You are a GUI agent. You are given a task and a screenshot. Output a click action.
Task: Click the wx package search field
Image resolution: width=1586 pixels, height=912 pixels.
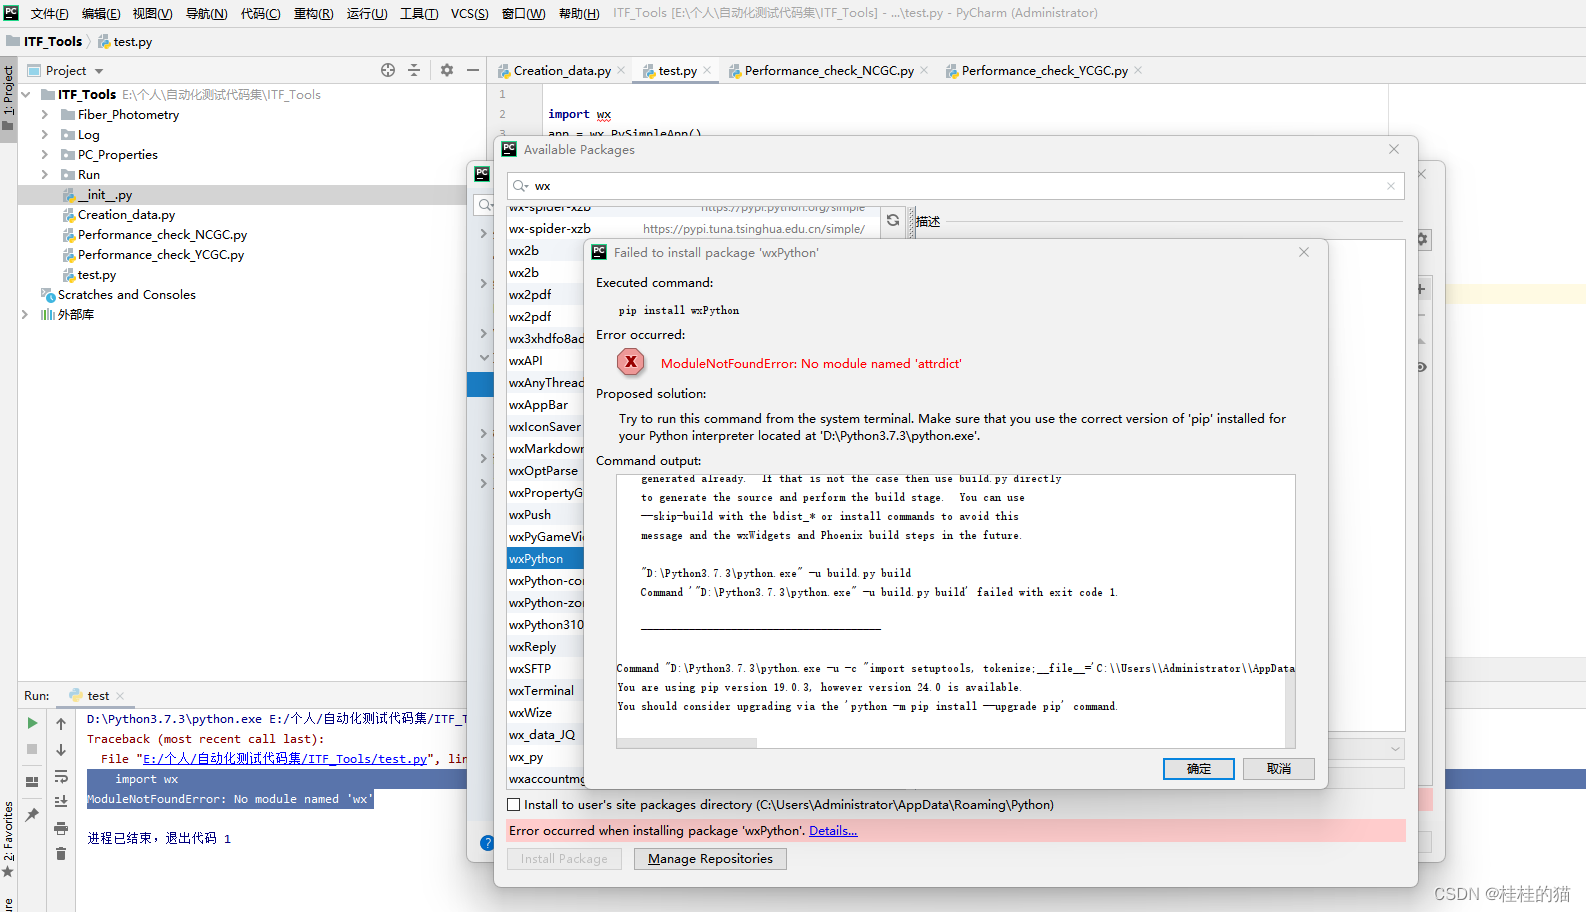tap(957, 186)
